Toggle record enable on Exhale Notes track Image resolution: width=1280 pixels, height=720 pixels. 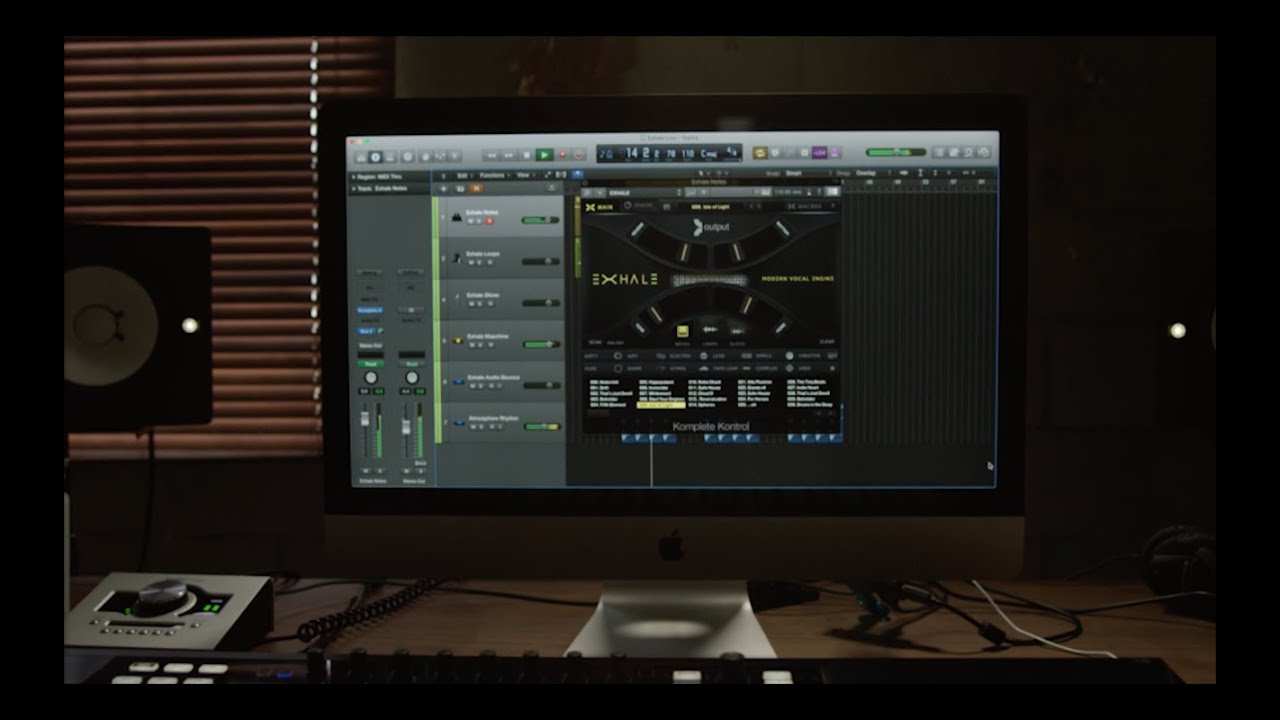click(489, 221)
